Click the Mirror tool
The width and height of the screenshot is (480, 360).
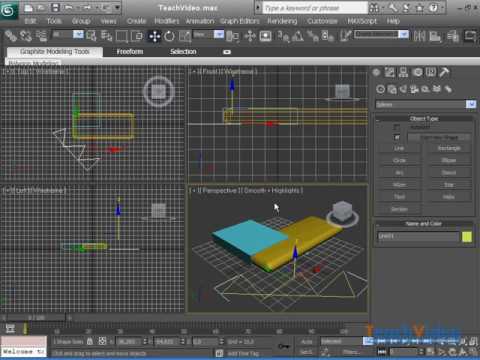[420, 36]
